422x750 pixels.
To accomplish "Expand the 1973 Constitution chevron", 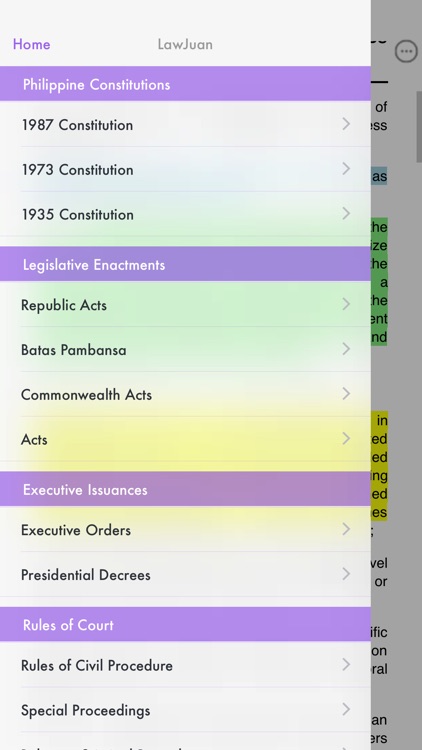I will 346,169.
